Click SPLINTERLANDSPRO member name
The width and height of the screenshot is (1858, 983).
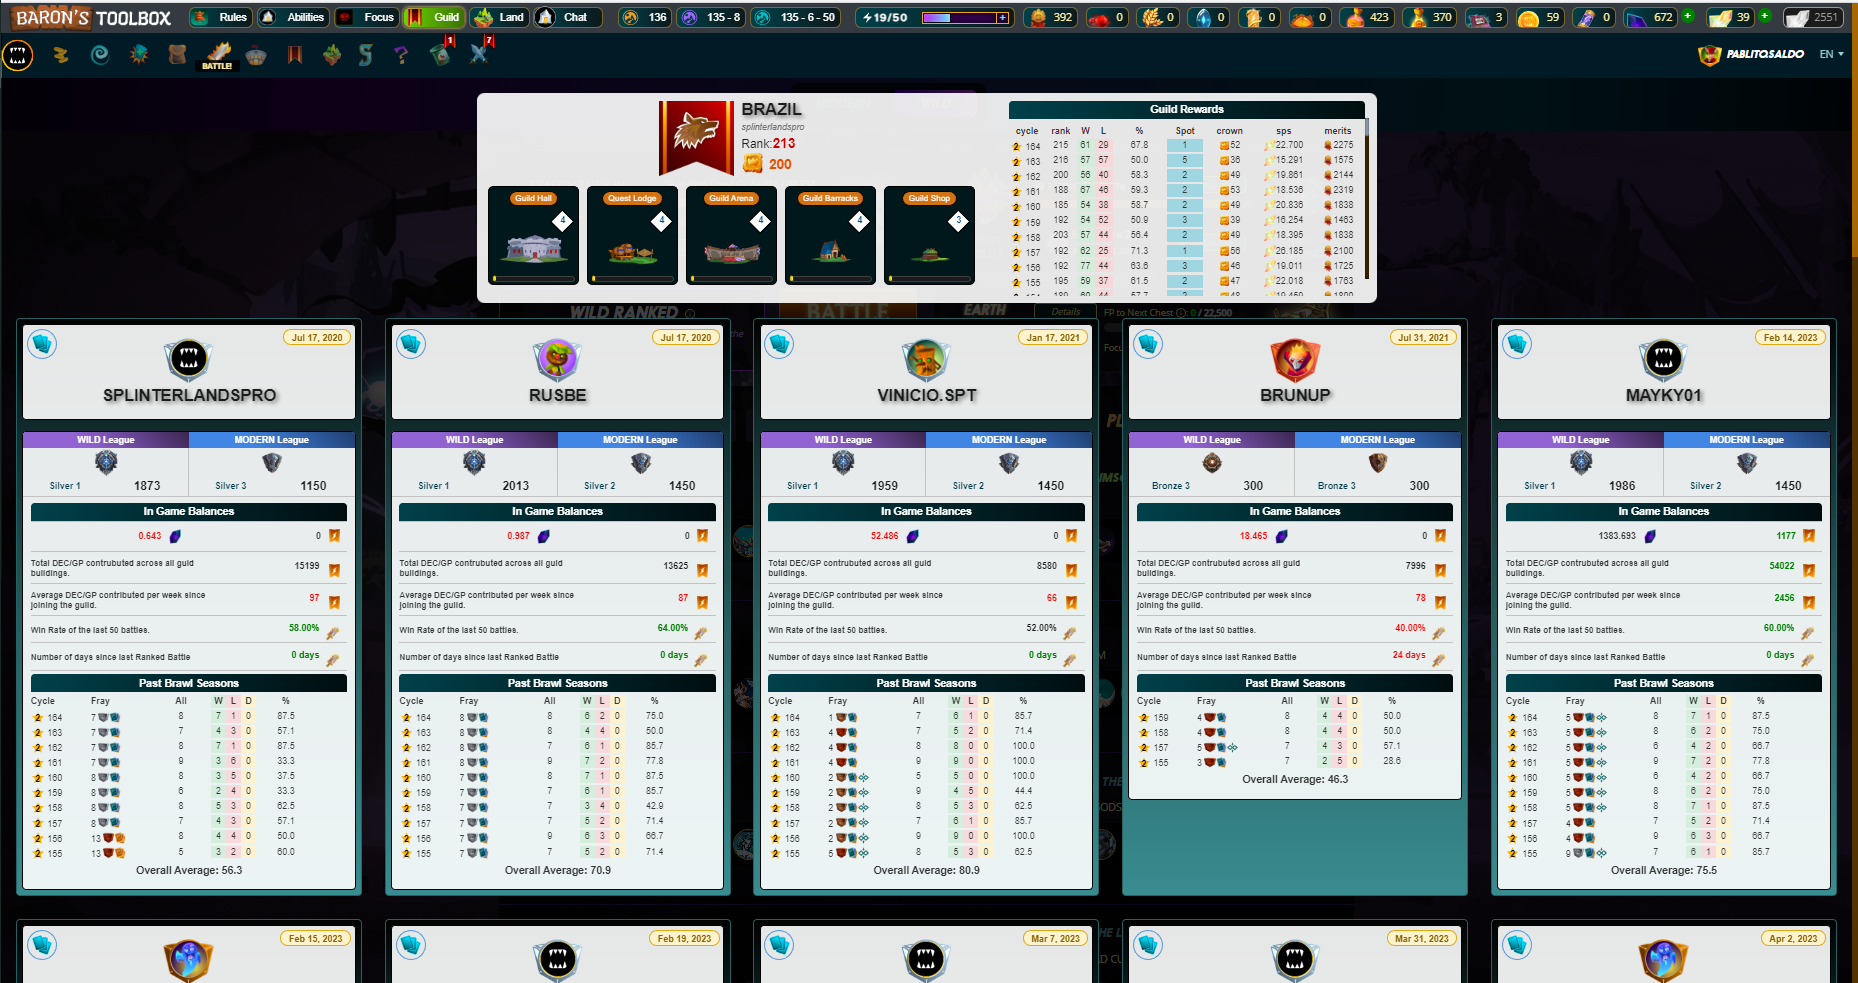tap(190, 395)
